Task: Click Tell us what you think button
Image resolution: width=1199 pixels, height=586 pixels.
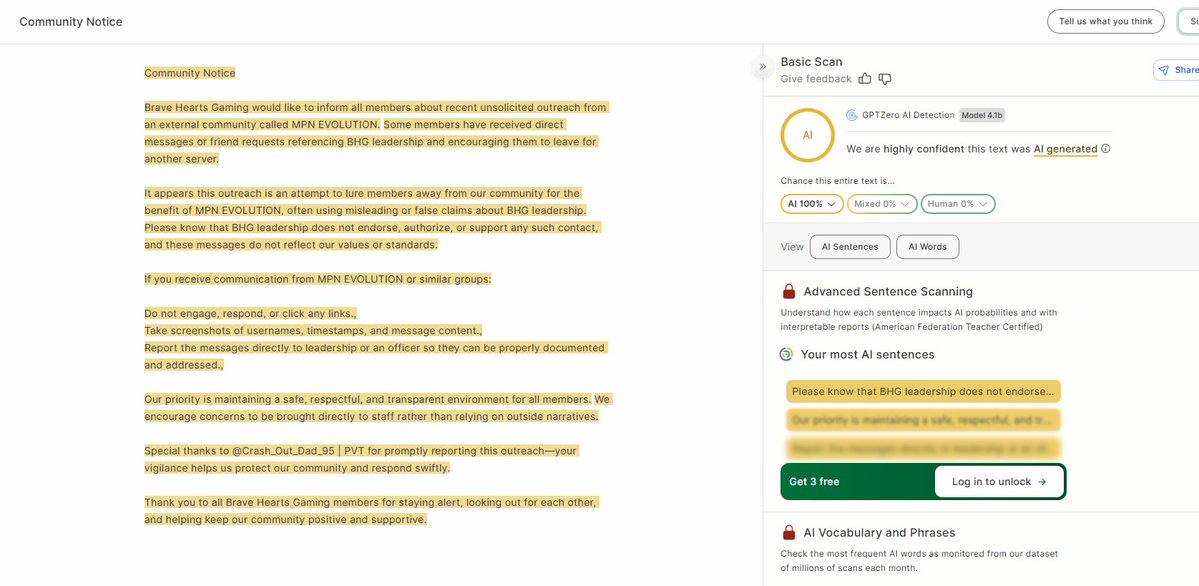Action: [x=1106, y=21]
